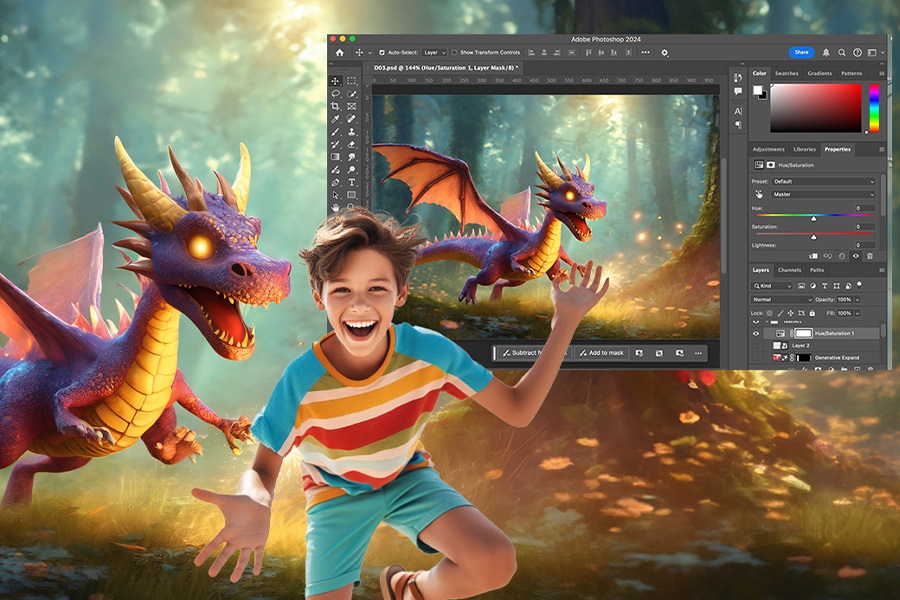Open the Preset Default dropdown
The width and height of the screenshot is (900, 600).
coord(822,181)
